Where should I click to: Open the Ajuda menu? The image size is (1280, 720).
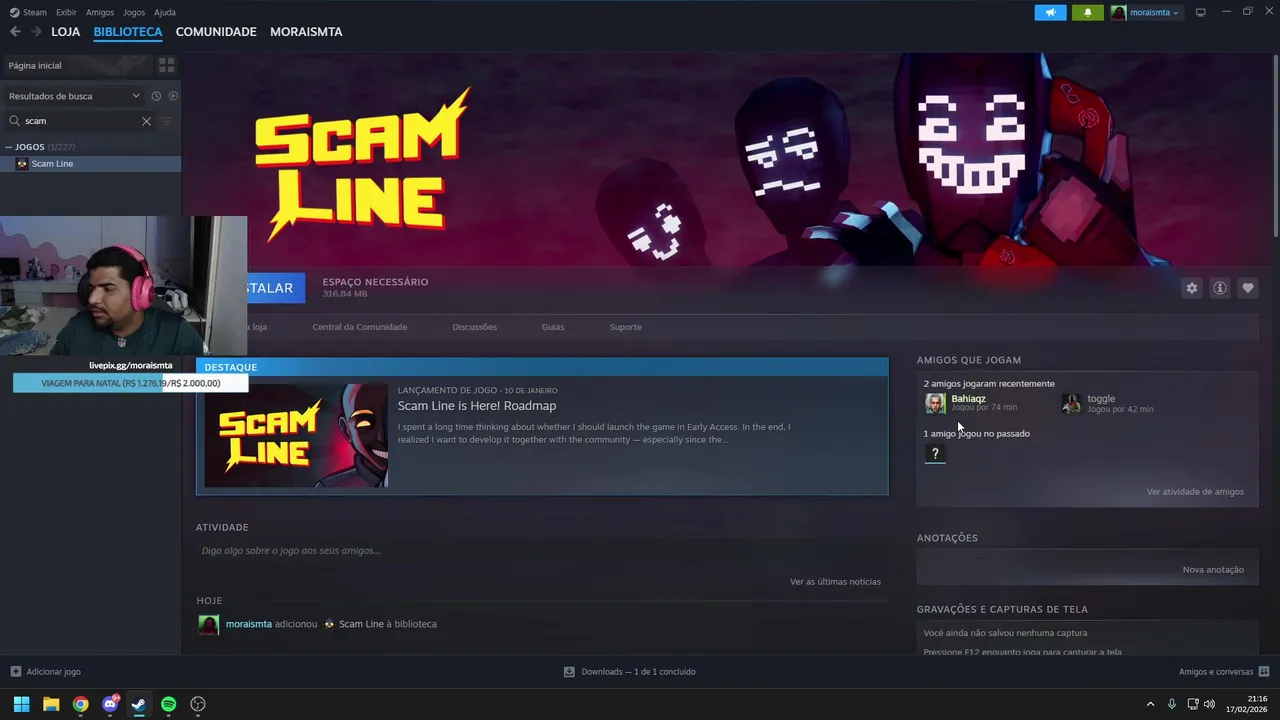(165, 12)
